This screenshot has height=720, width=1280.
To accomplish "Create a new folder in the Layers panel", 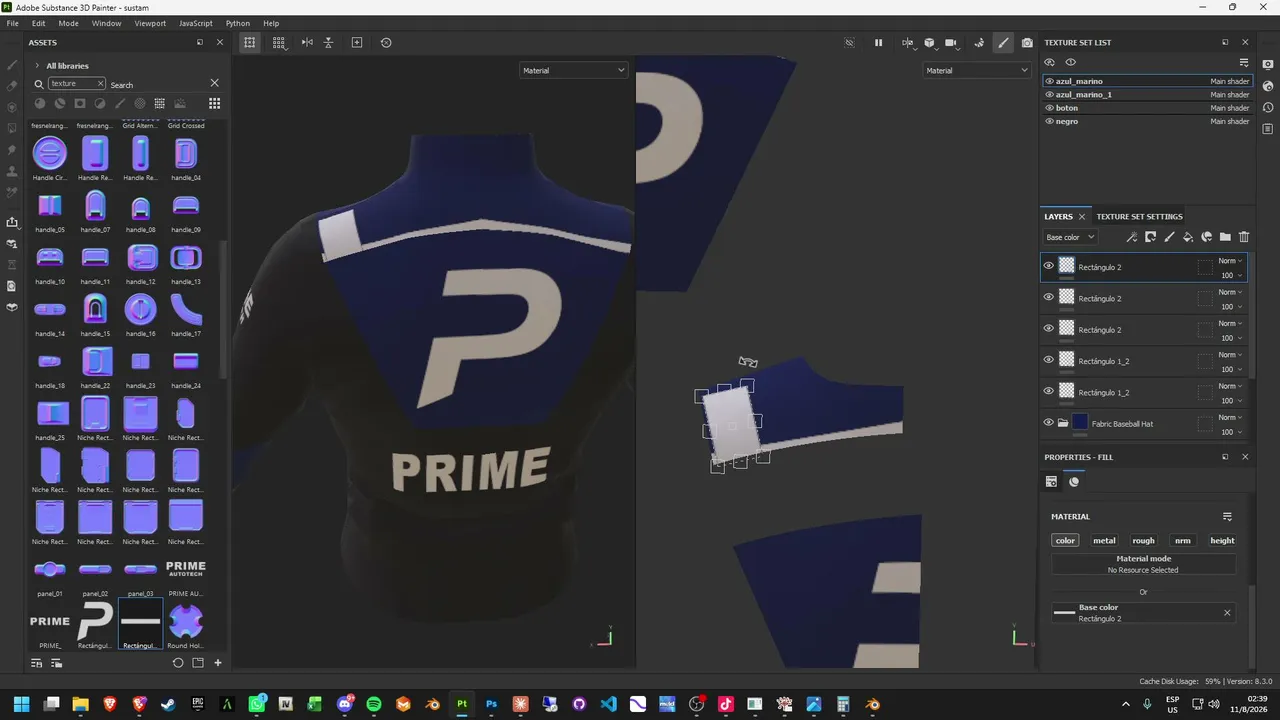I will point(1225,237).
